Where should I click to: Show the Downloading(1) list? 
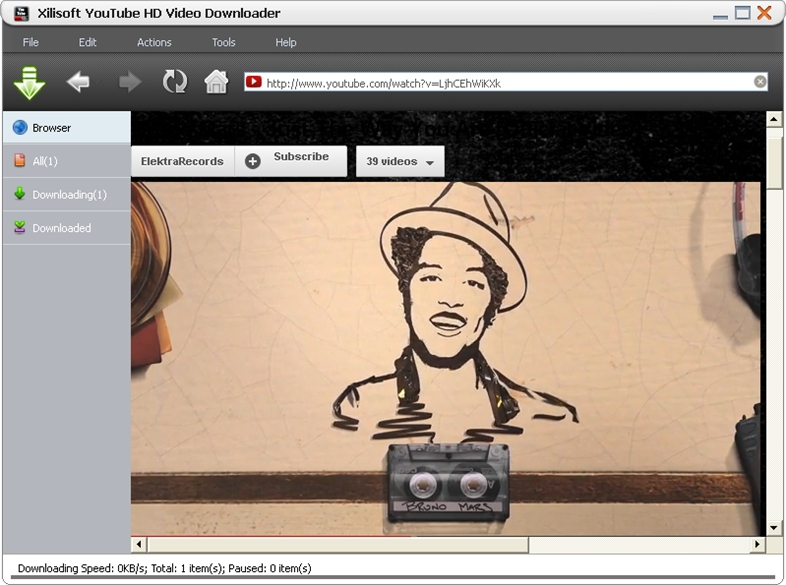tap(66, 194)
